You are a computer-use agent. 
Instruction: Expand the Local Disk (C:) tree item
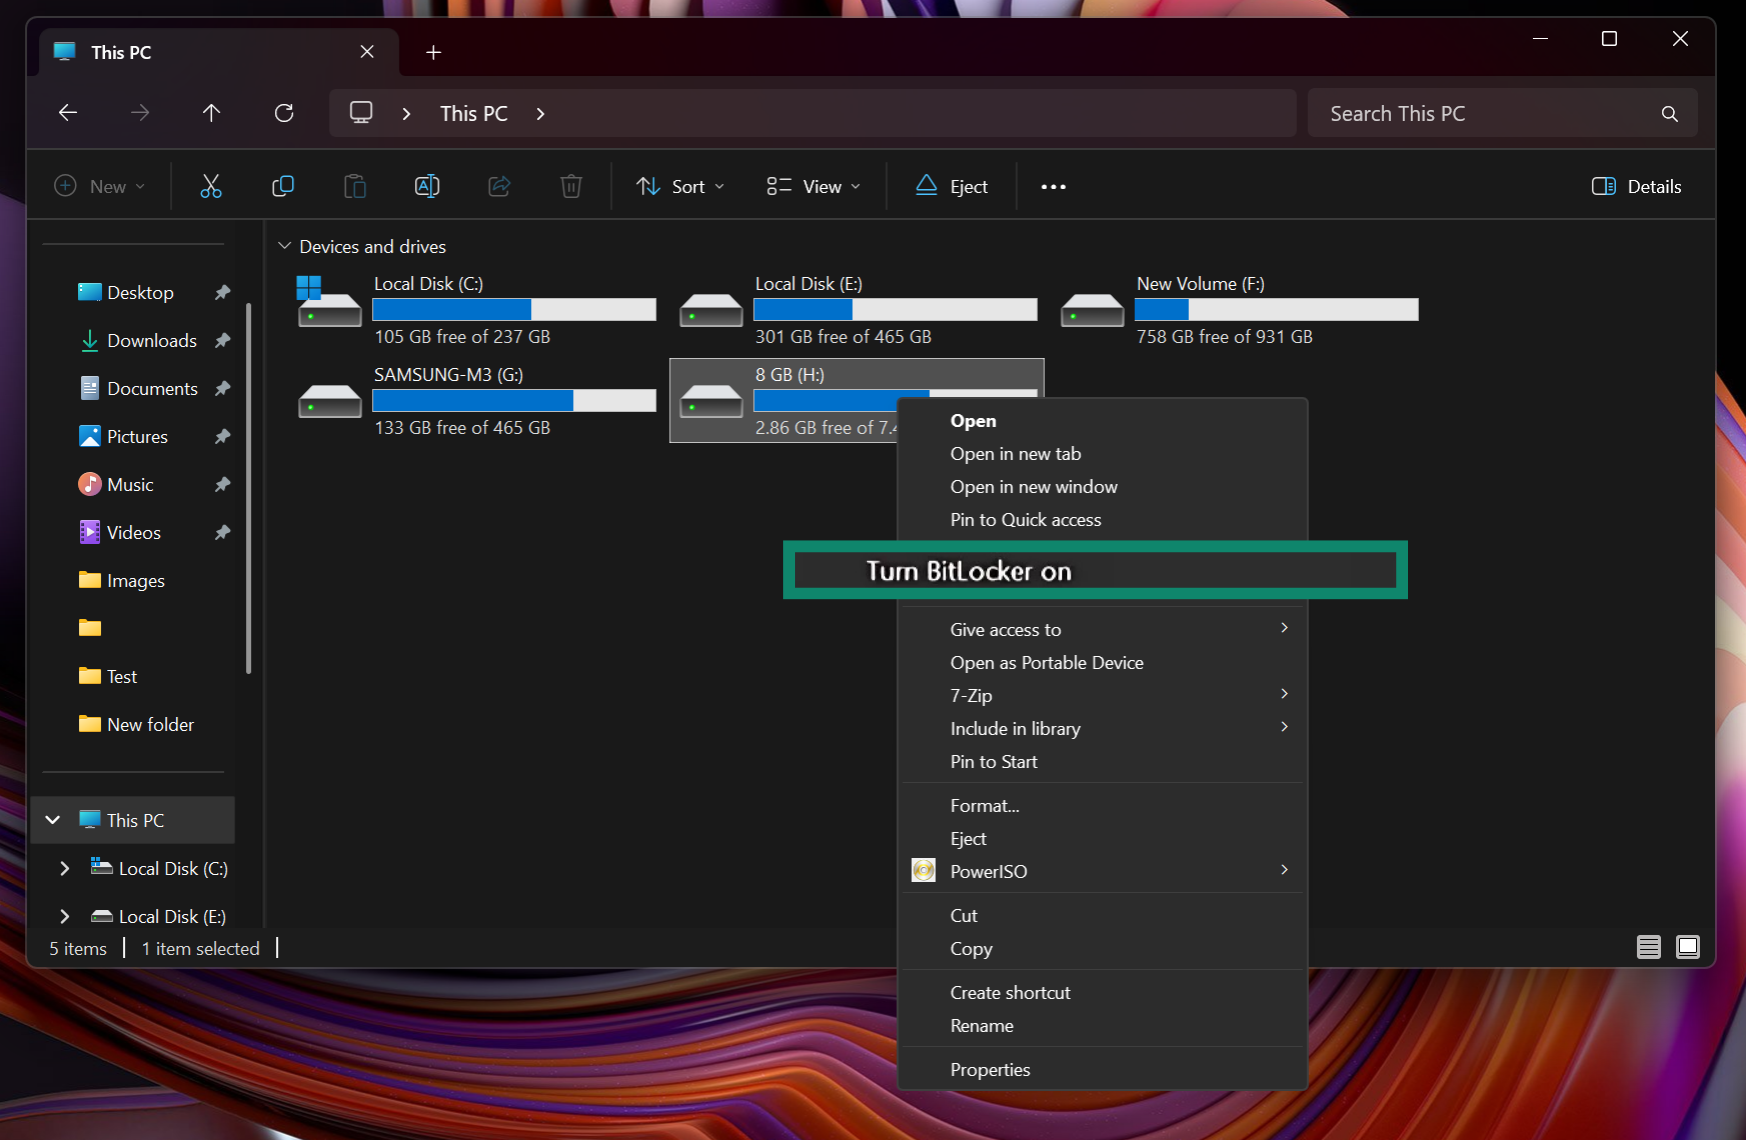pos(64,868)
